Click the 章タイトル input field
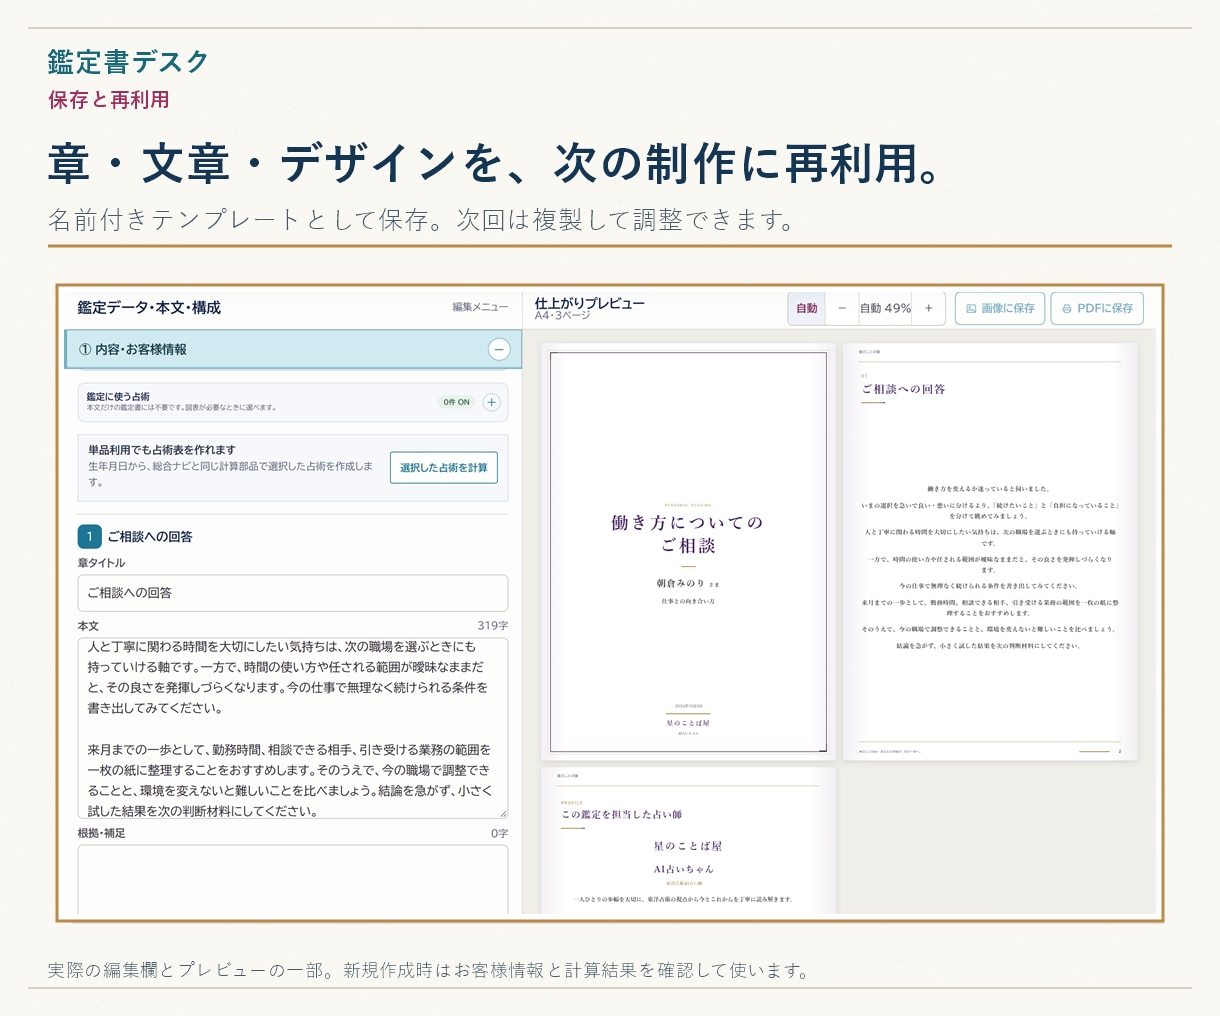Image resolution: width=1220 pixels, height=1016 pixels. pyautogui.click(x=293, y=593)
